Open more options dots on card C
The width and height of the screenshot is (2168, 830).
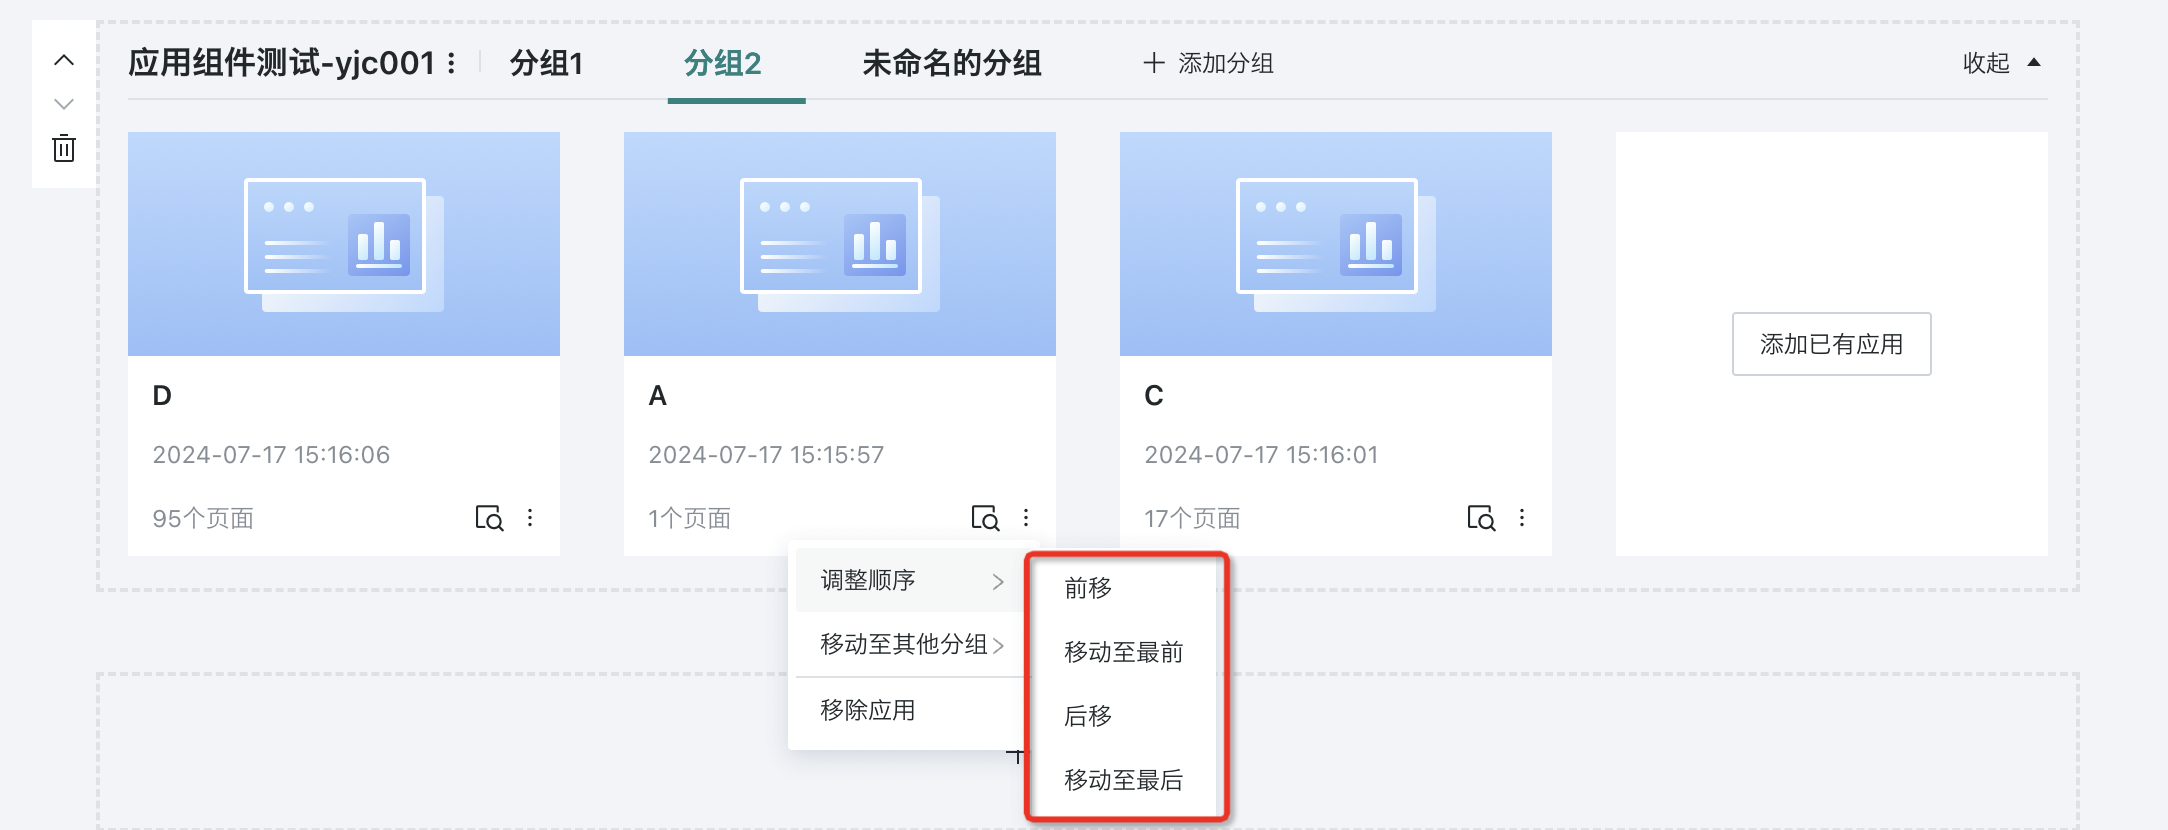1522,518
